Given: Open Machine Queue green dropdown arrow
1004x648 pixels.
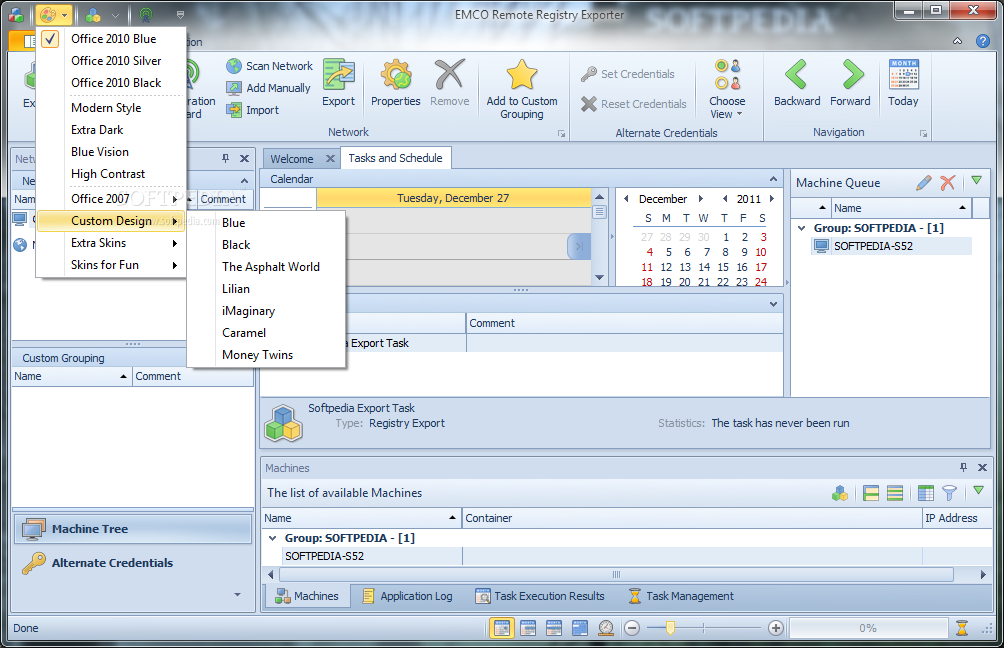Looking at the screenshot, I should point(976,181).
